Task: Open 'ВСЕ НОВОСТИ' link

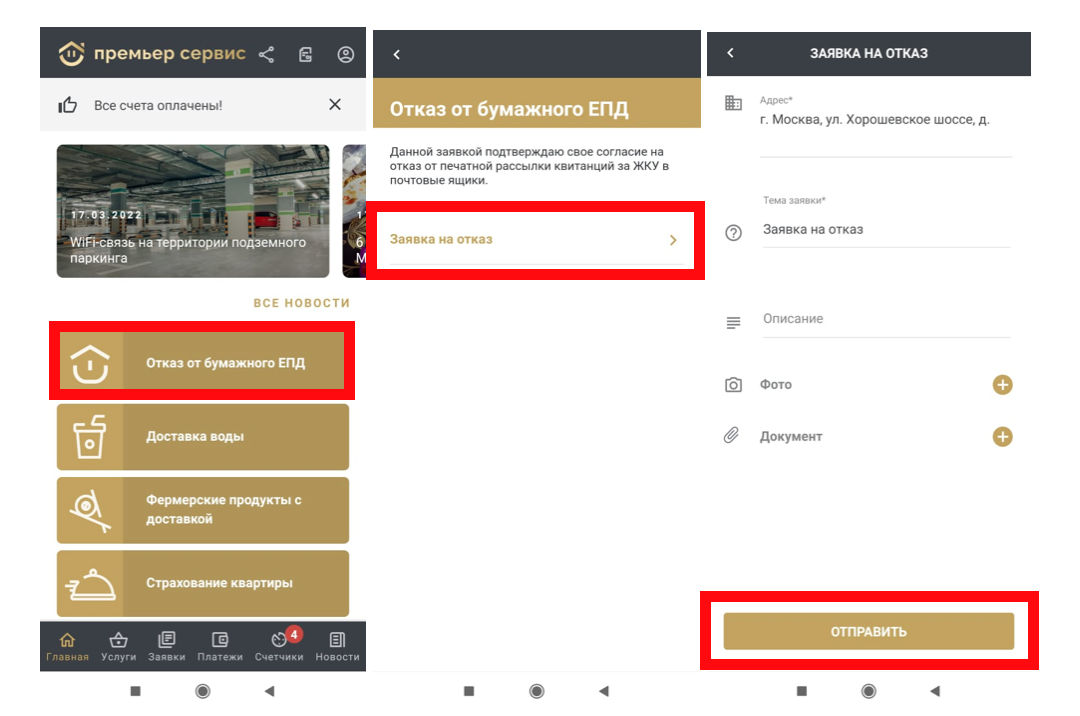Action: tap(301, 303)
